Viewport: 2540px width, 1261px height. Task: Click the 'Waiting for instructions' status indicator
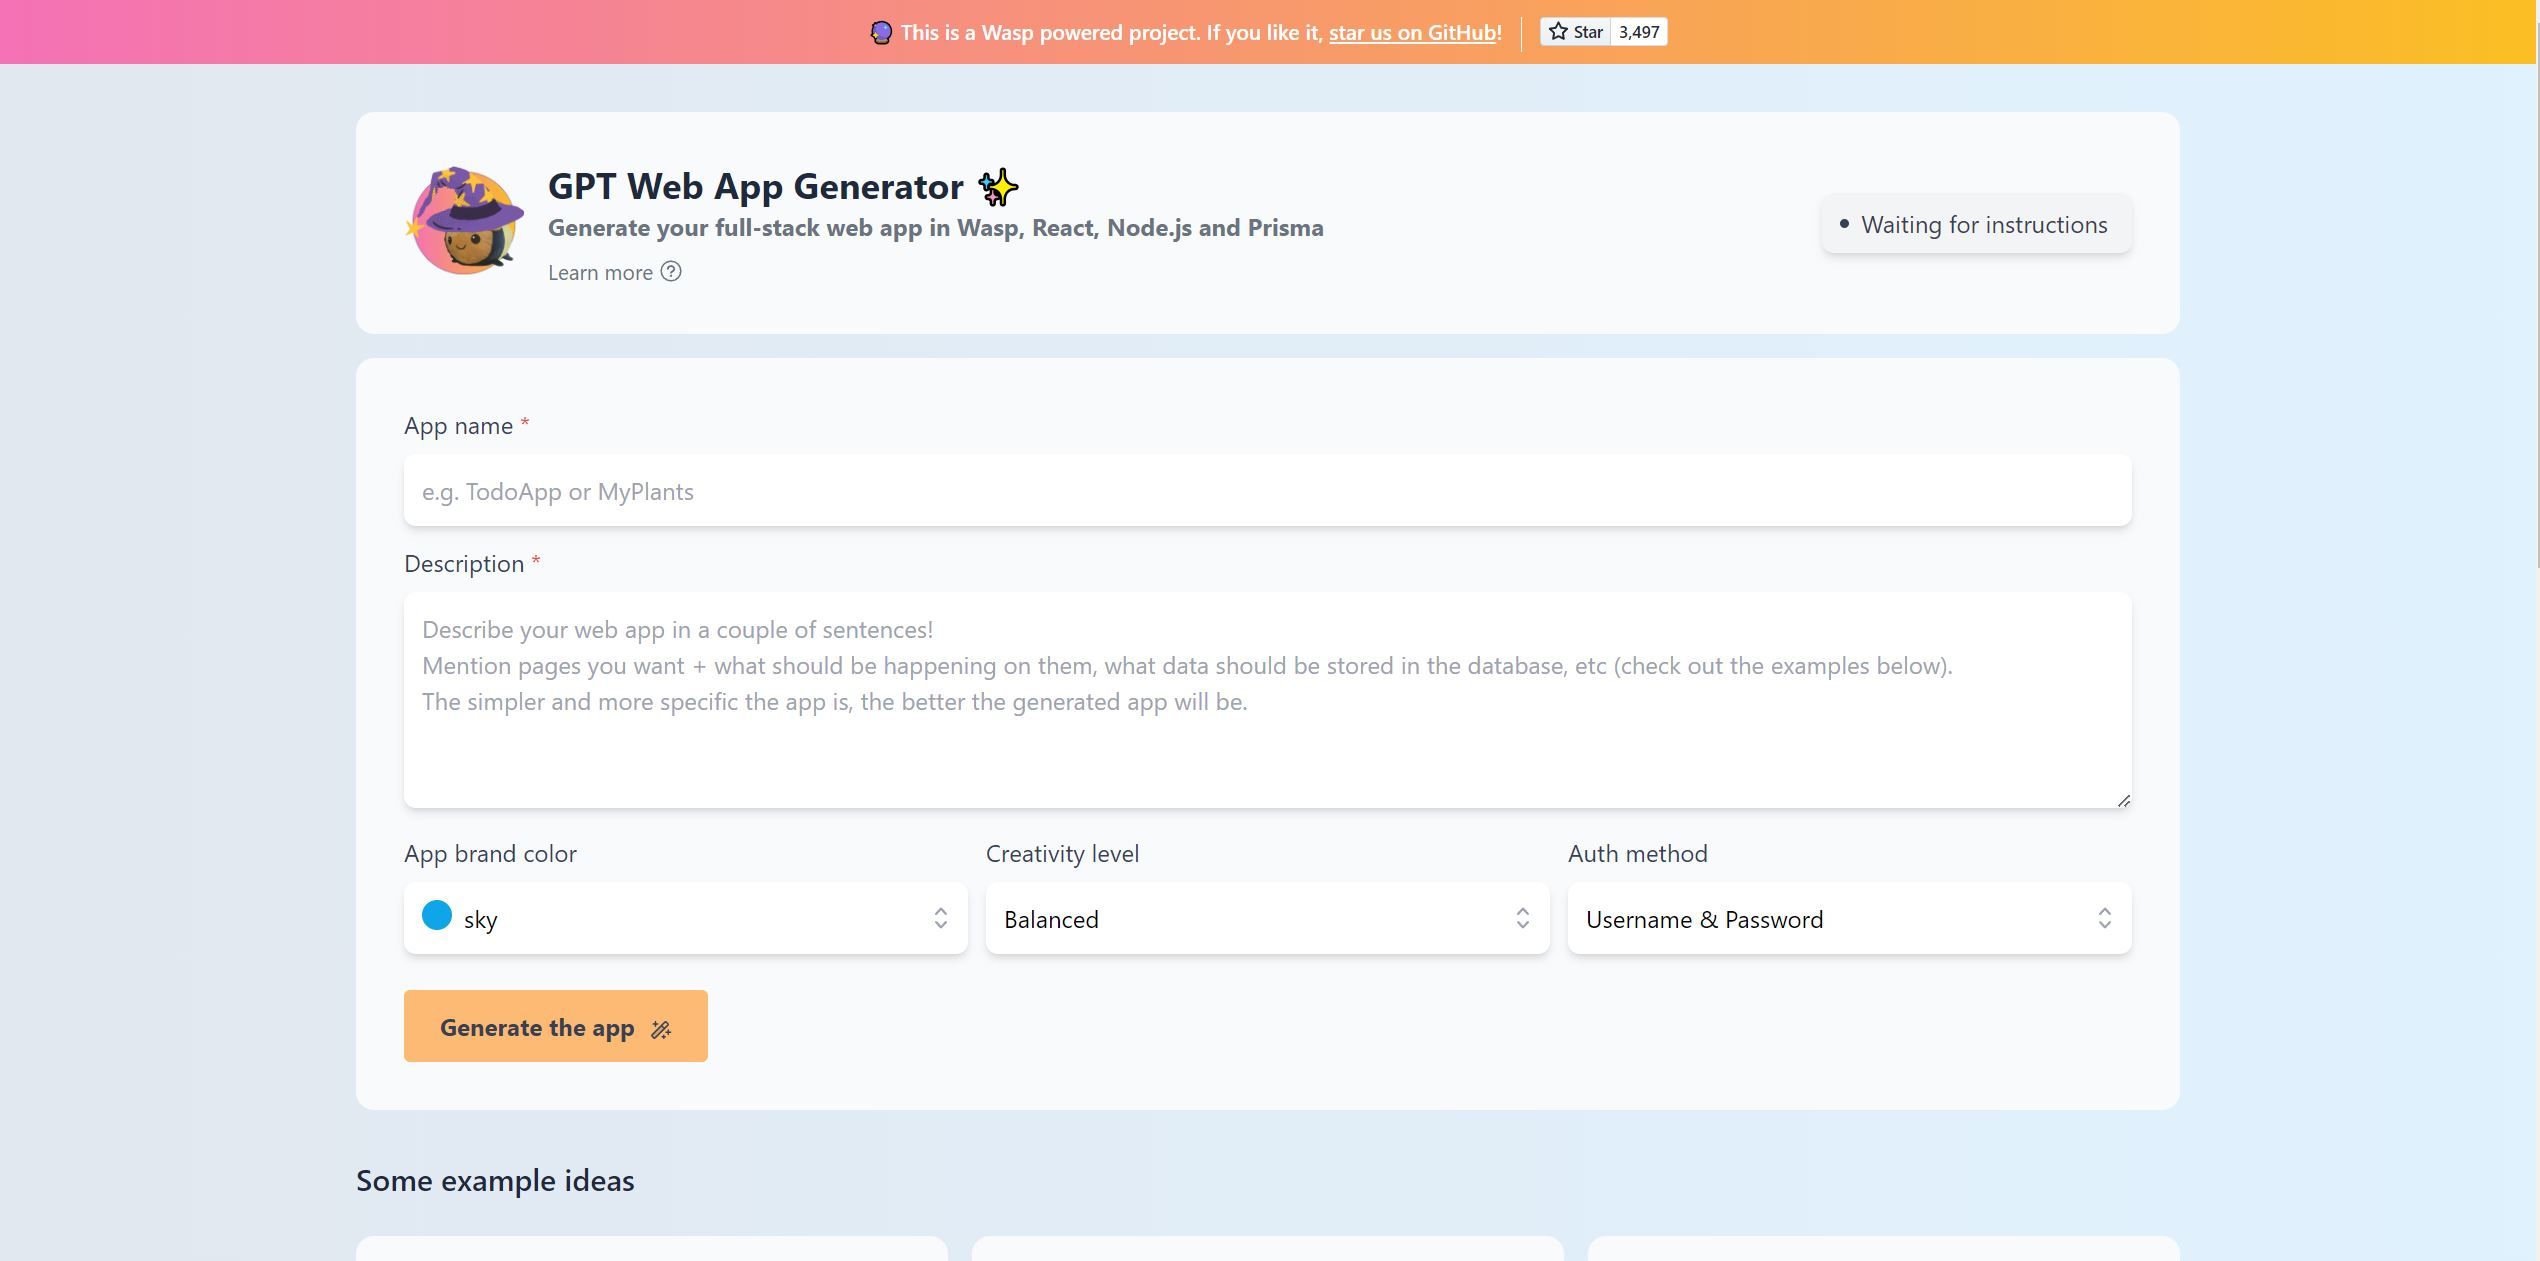1975,224
